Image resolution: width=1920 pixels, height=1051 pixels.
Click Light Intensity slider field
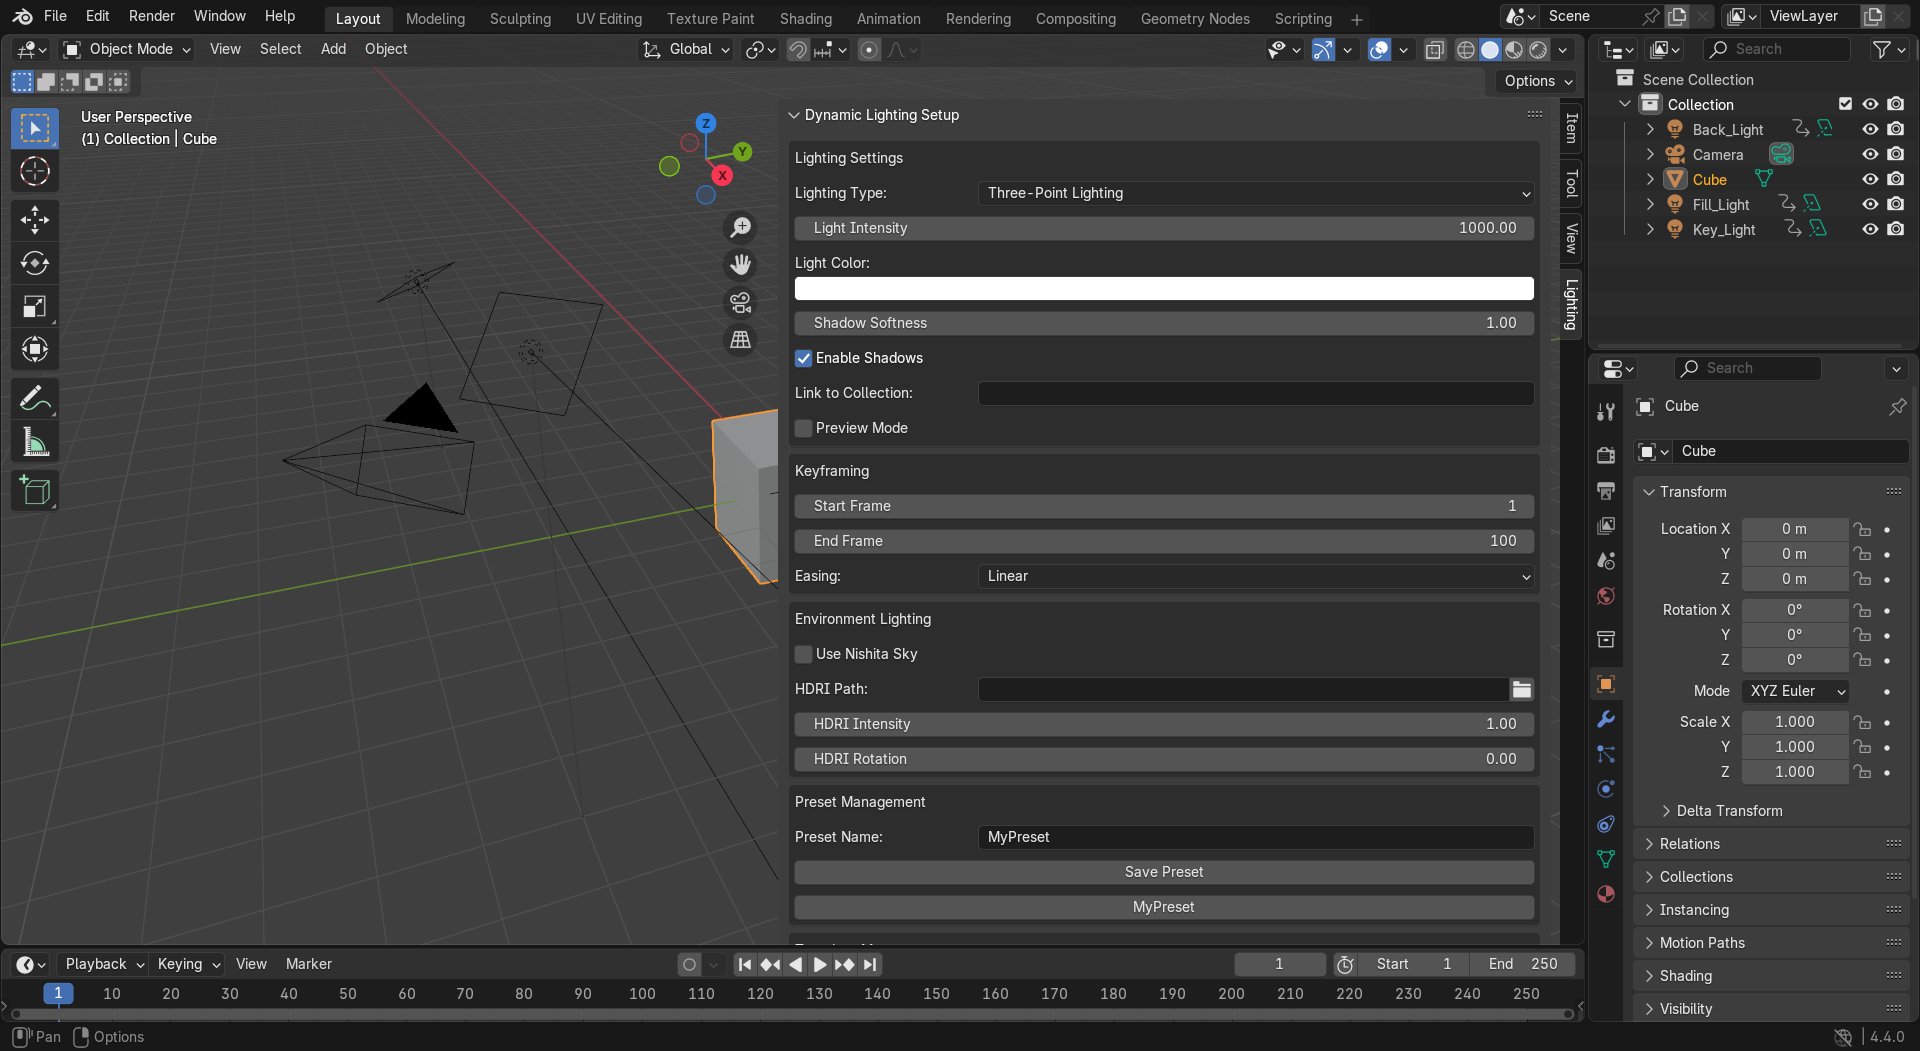[1164, 228]
